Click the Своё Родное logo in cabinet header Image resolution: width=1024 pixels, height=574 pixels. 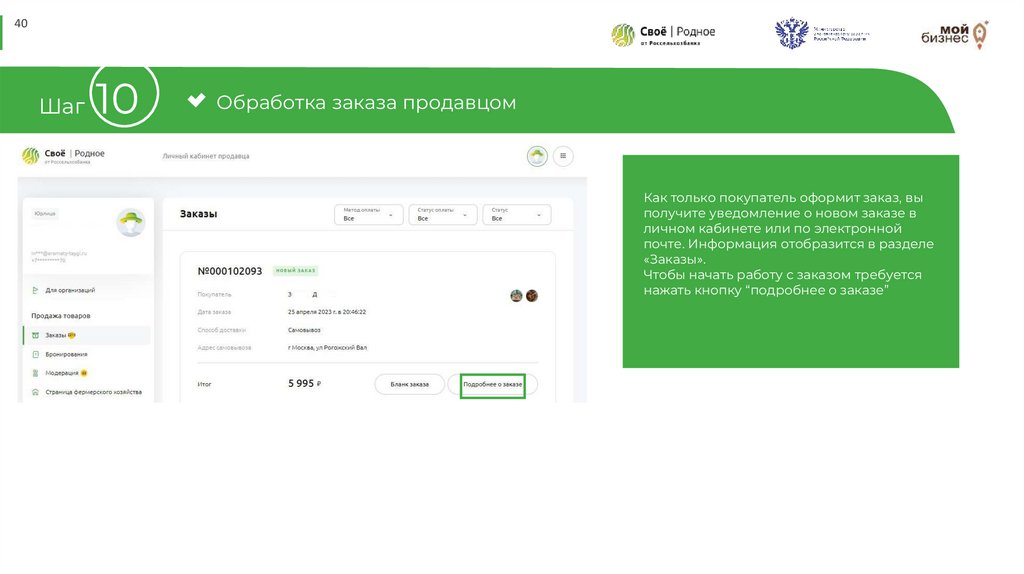click(63, 156)
